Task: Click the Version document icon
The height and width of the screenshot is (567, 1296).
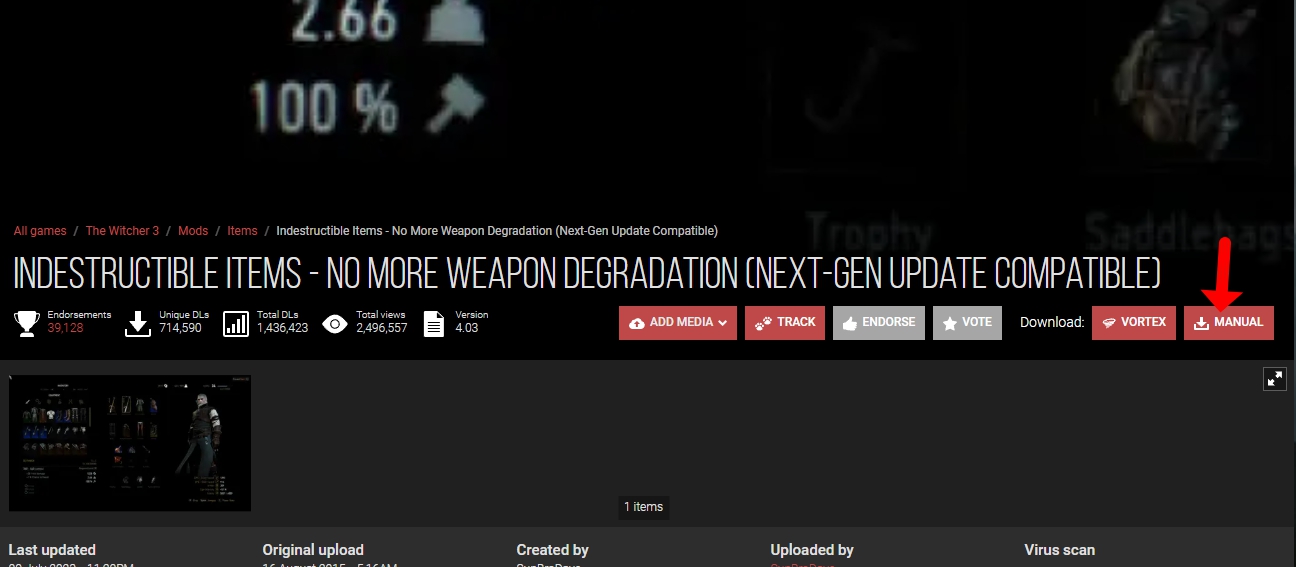Action: coord(434,323)
